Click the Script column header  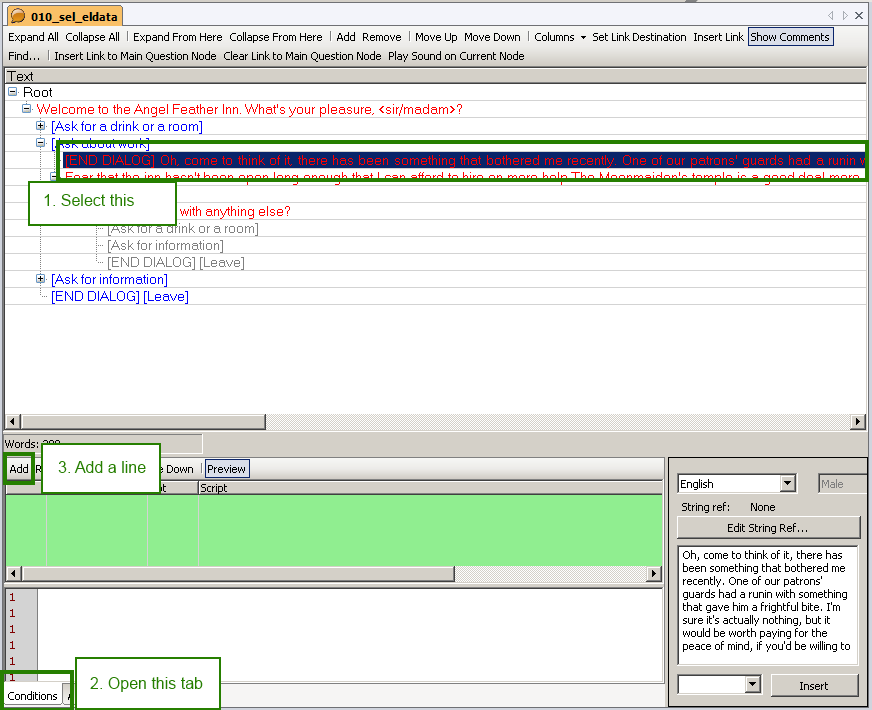click(x=430, y=488)
